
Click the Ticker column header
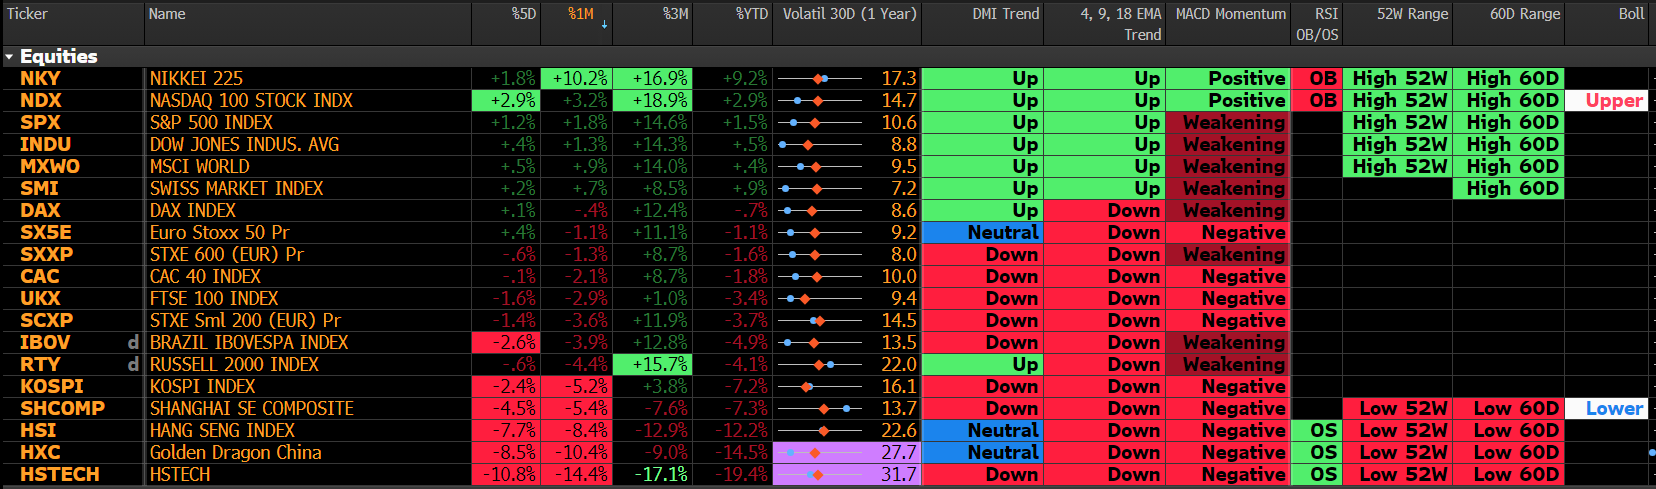(27, 14)
